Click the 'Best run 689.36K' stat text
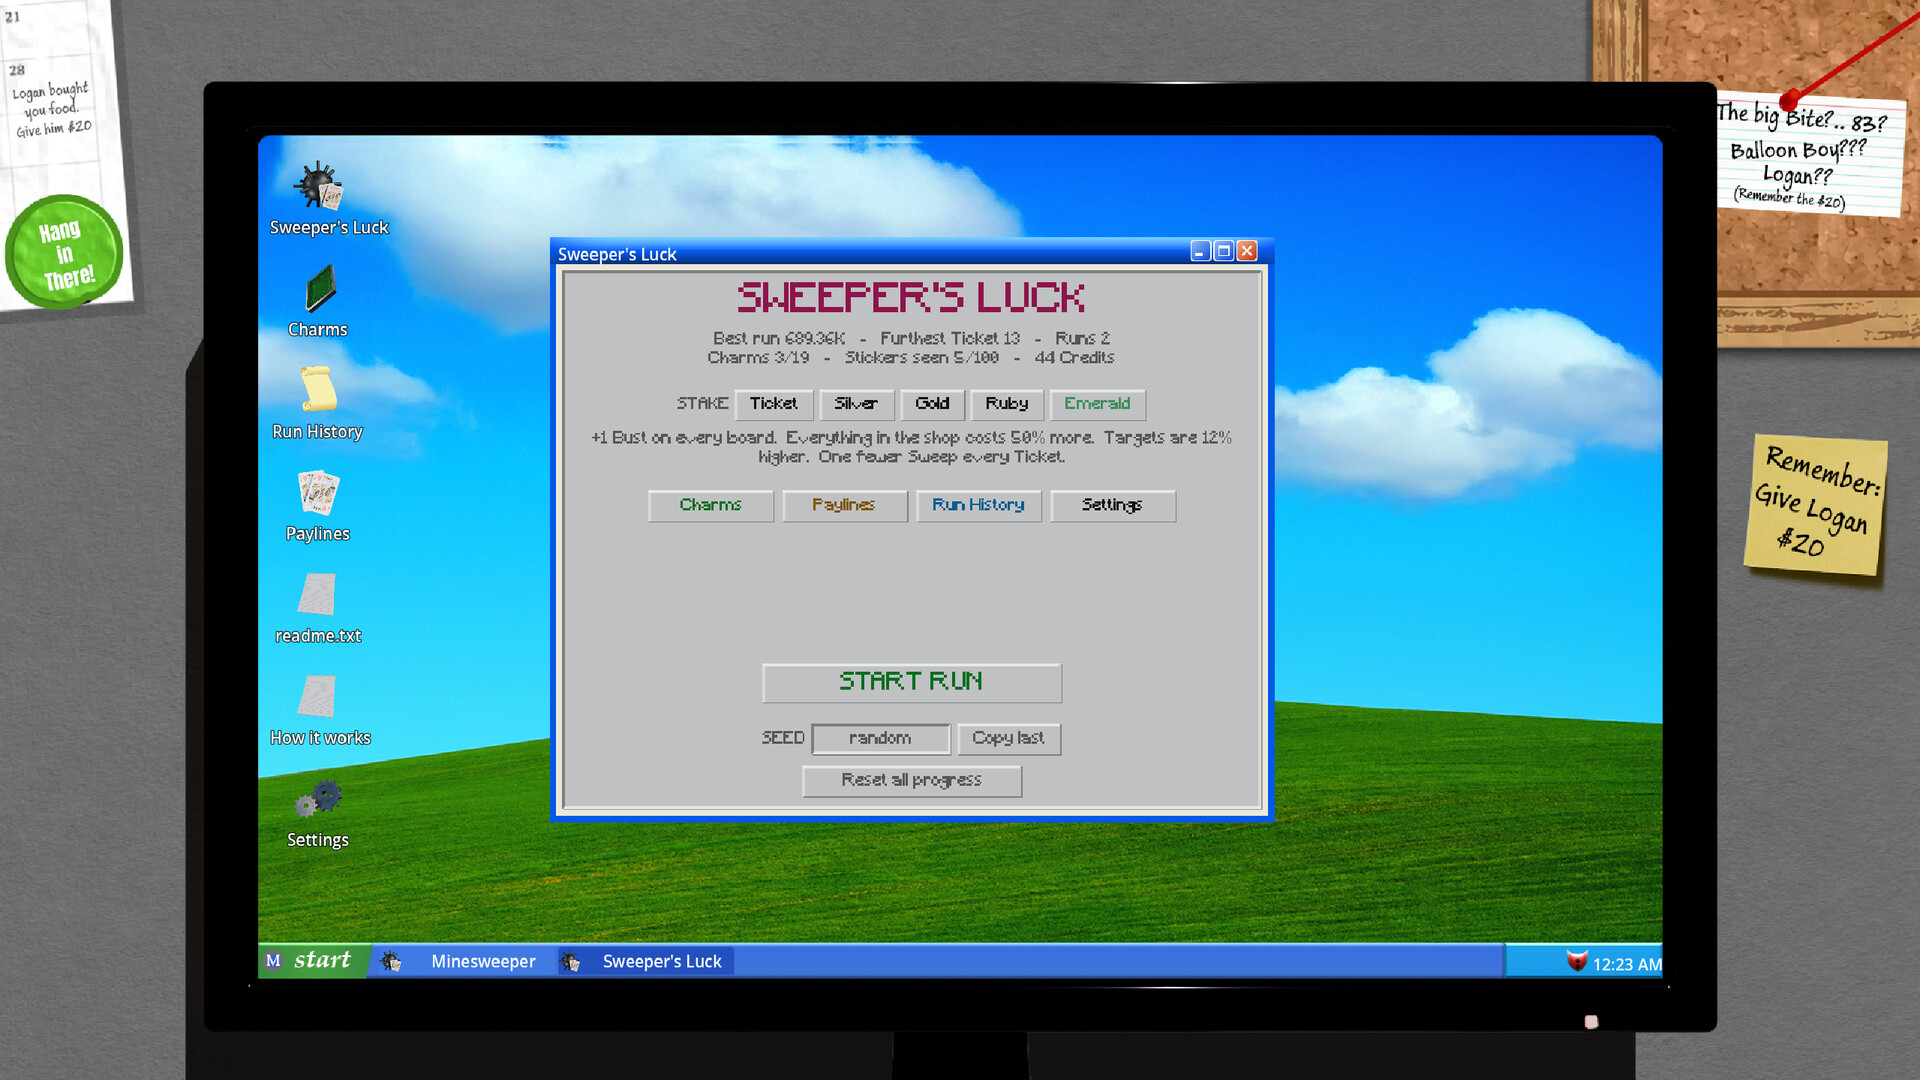Image resolution: width=1920 pixels, height=1080 pixels. 779,339
